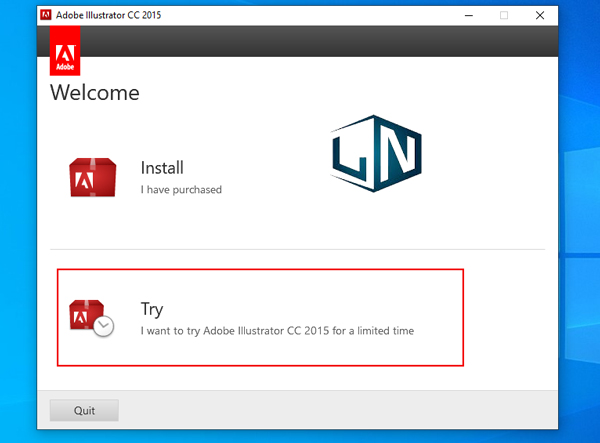Click the "Adobe Illustrator CC 2015" window title
The height and width of the screenshot is (443, 600).
108,15
